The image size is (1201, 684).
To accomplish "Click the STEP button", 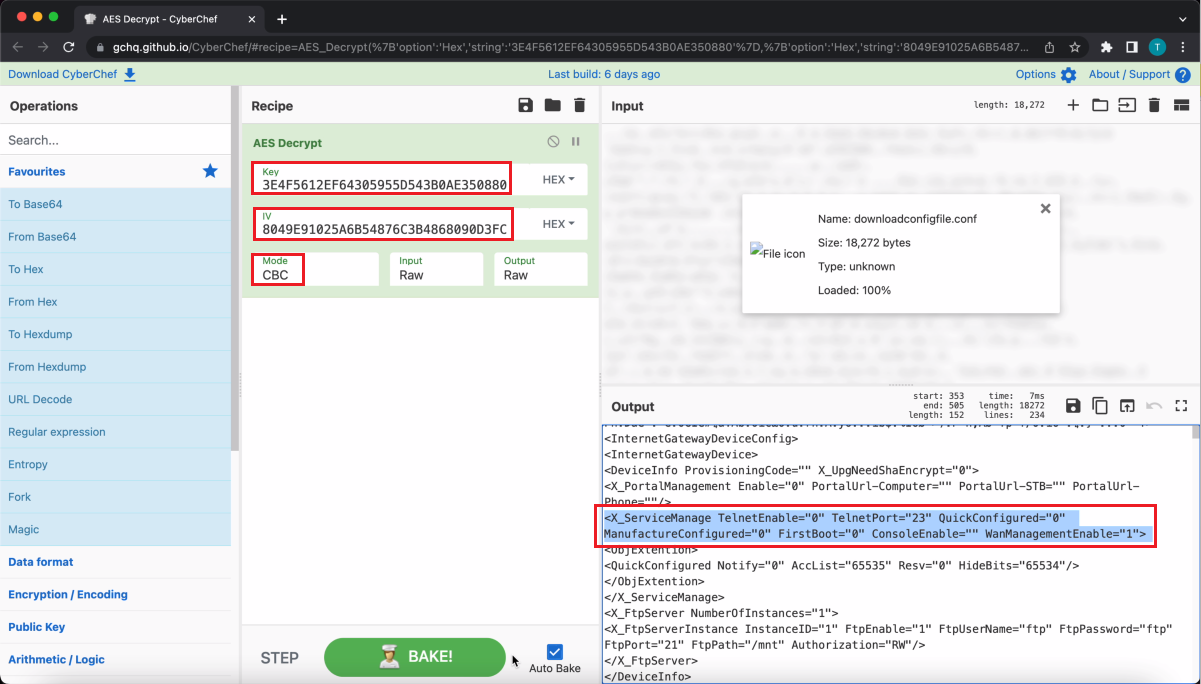I will (280, 658).
